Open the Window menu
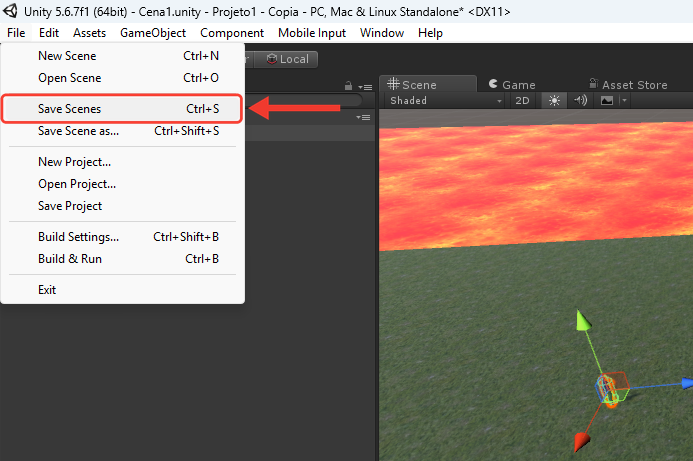Image resolution: width=693 pixels, height=461 pixels. click(x=382, y=33)
